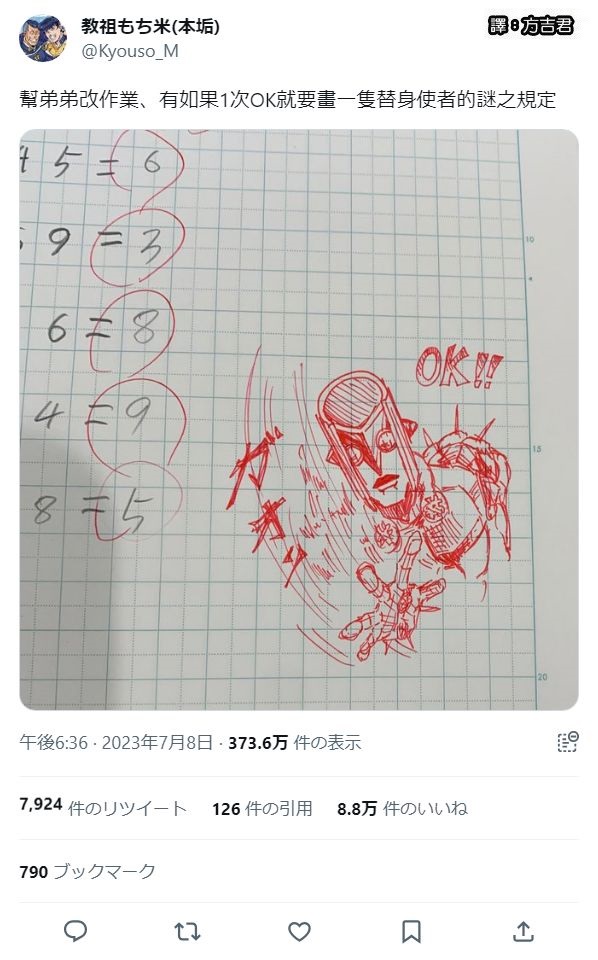View the 126 件の引用 quotes

263,808
